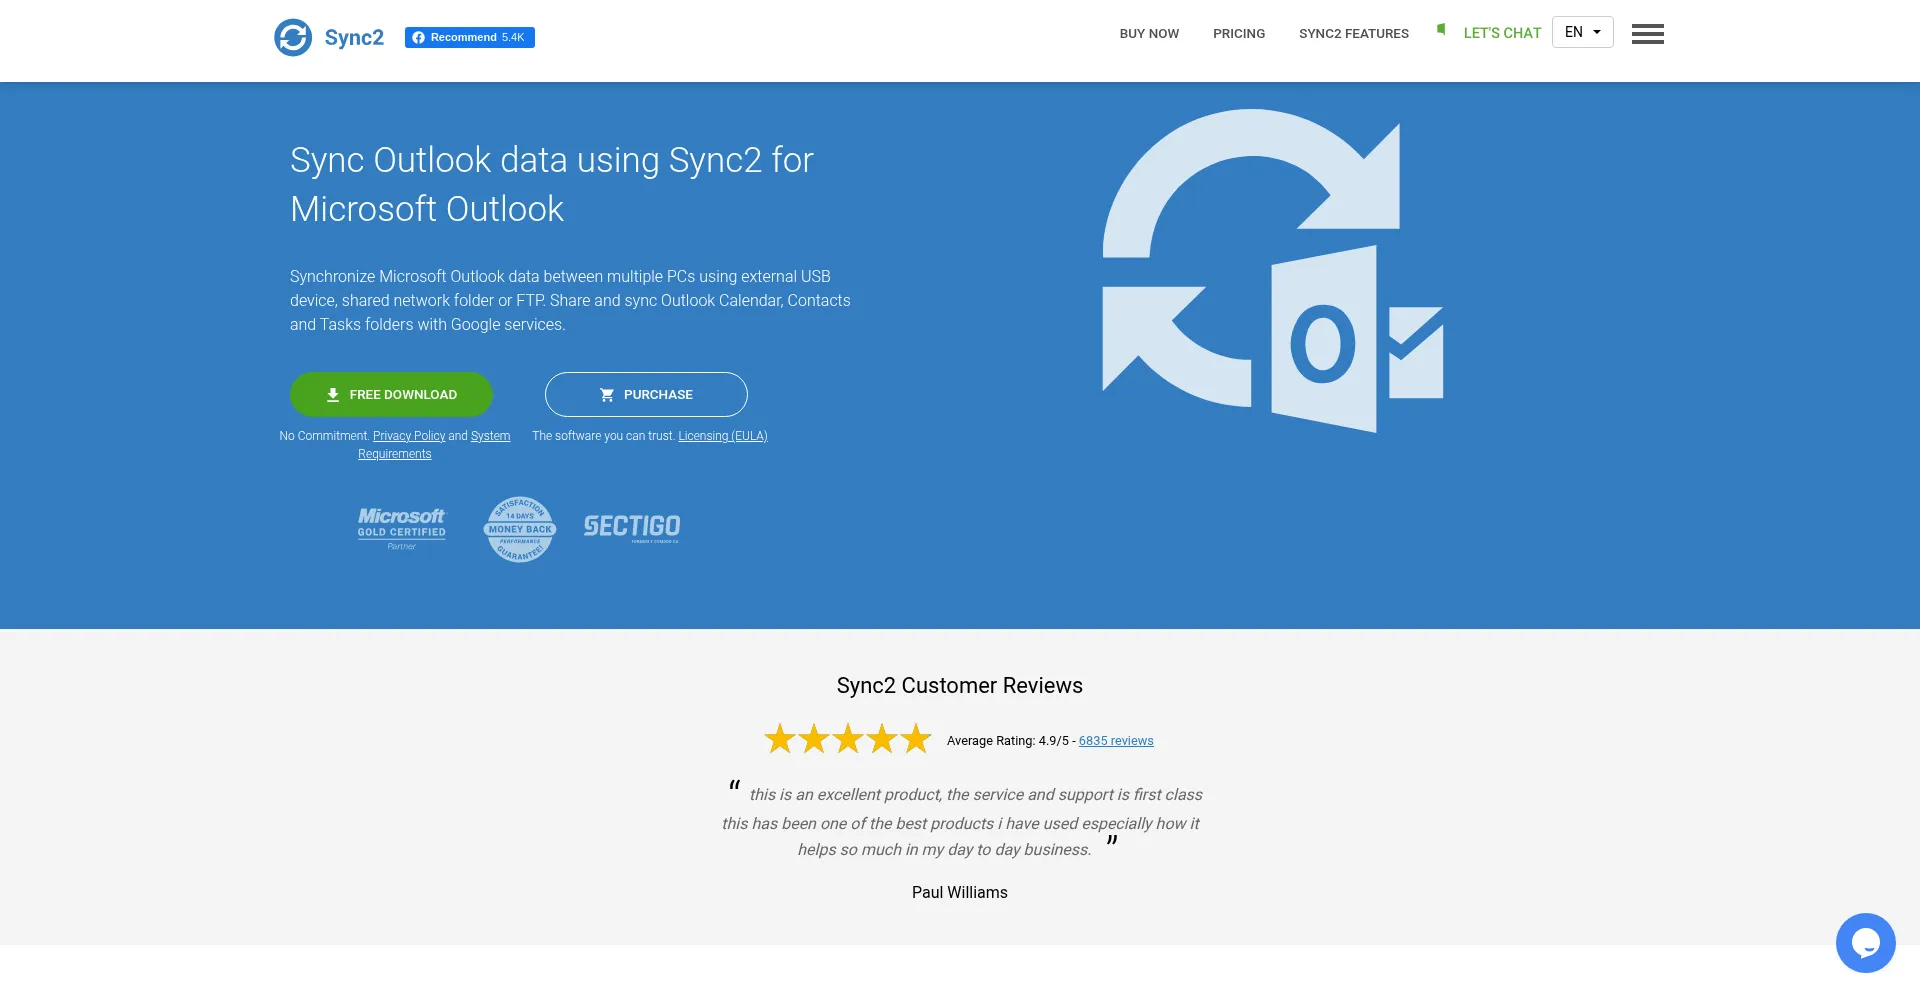The image size is (1920, 993).
Task: Click the Facebook Recommend 5.4K button
Action: (470, 37)
